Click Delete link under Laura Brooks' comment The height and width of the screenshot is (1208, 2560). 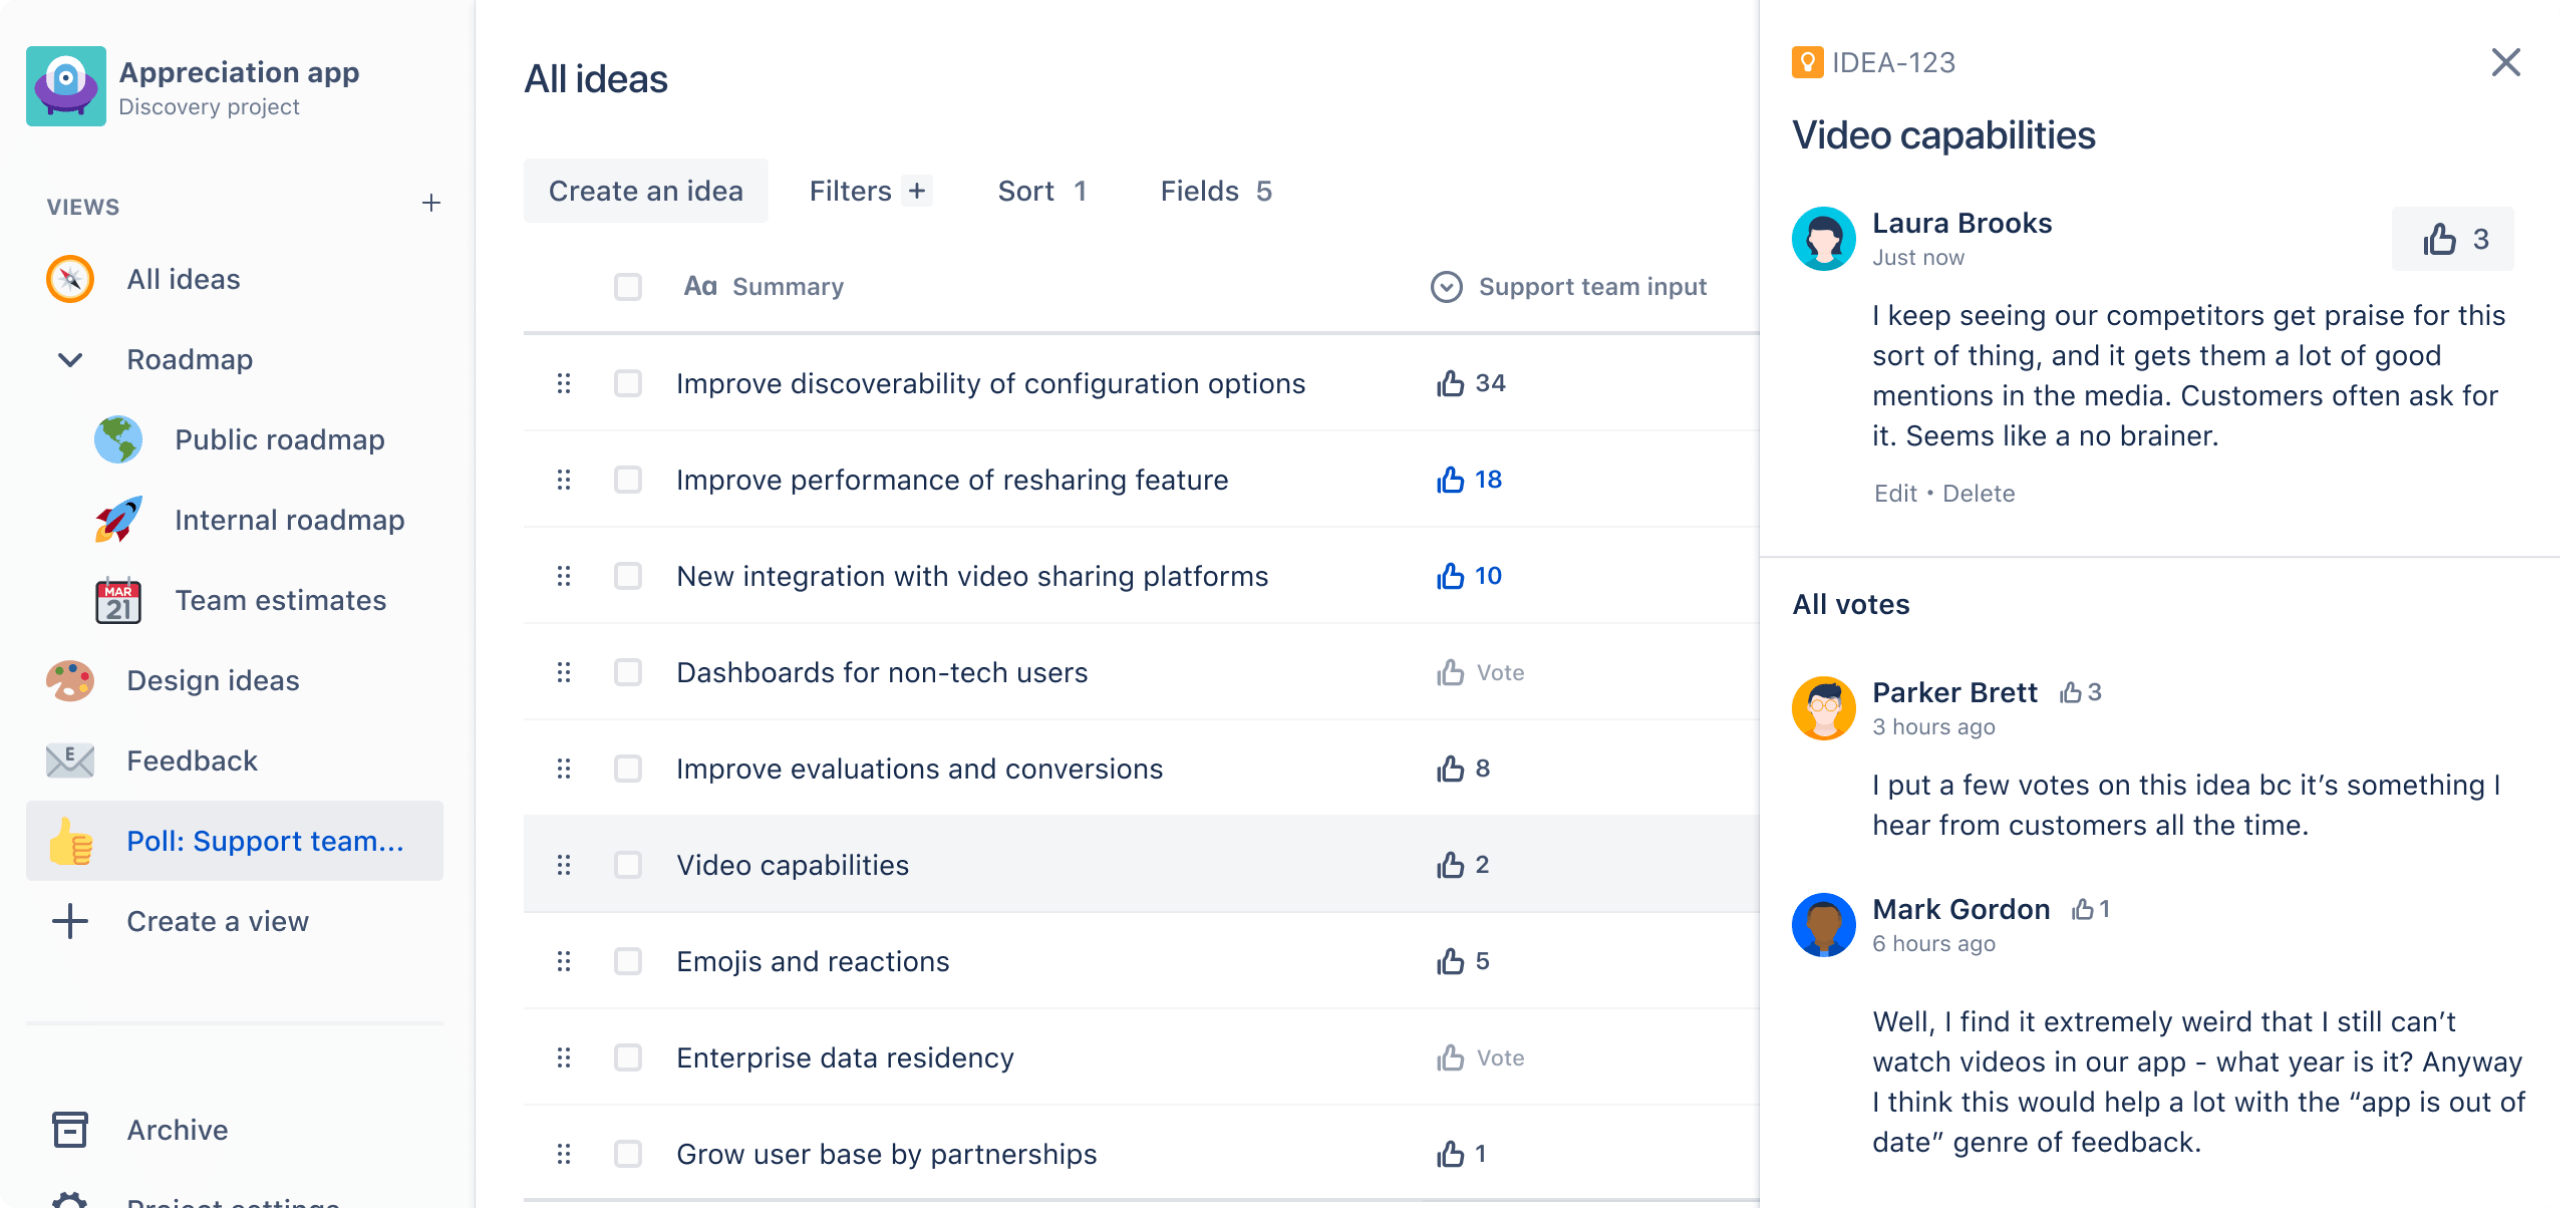(1978, 493)
